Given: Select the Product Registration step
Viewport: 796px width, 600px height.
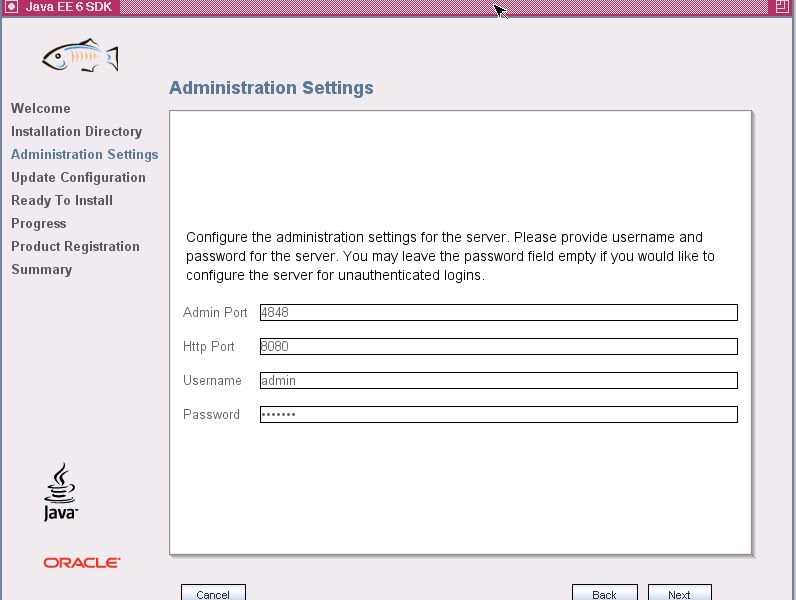Looking at the screenshot, I should coord(75,246).
